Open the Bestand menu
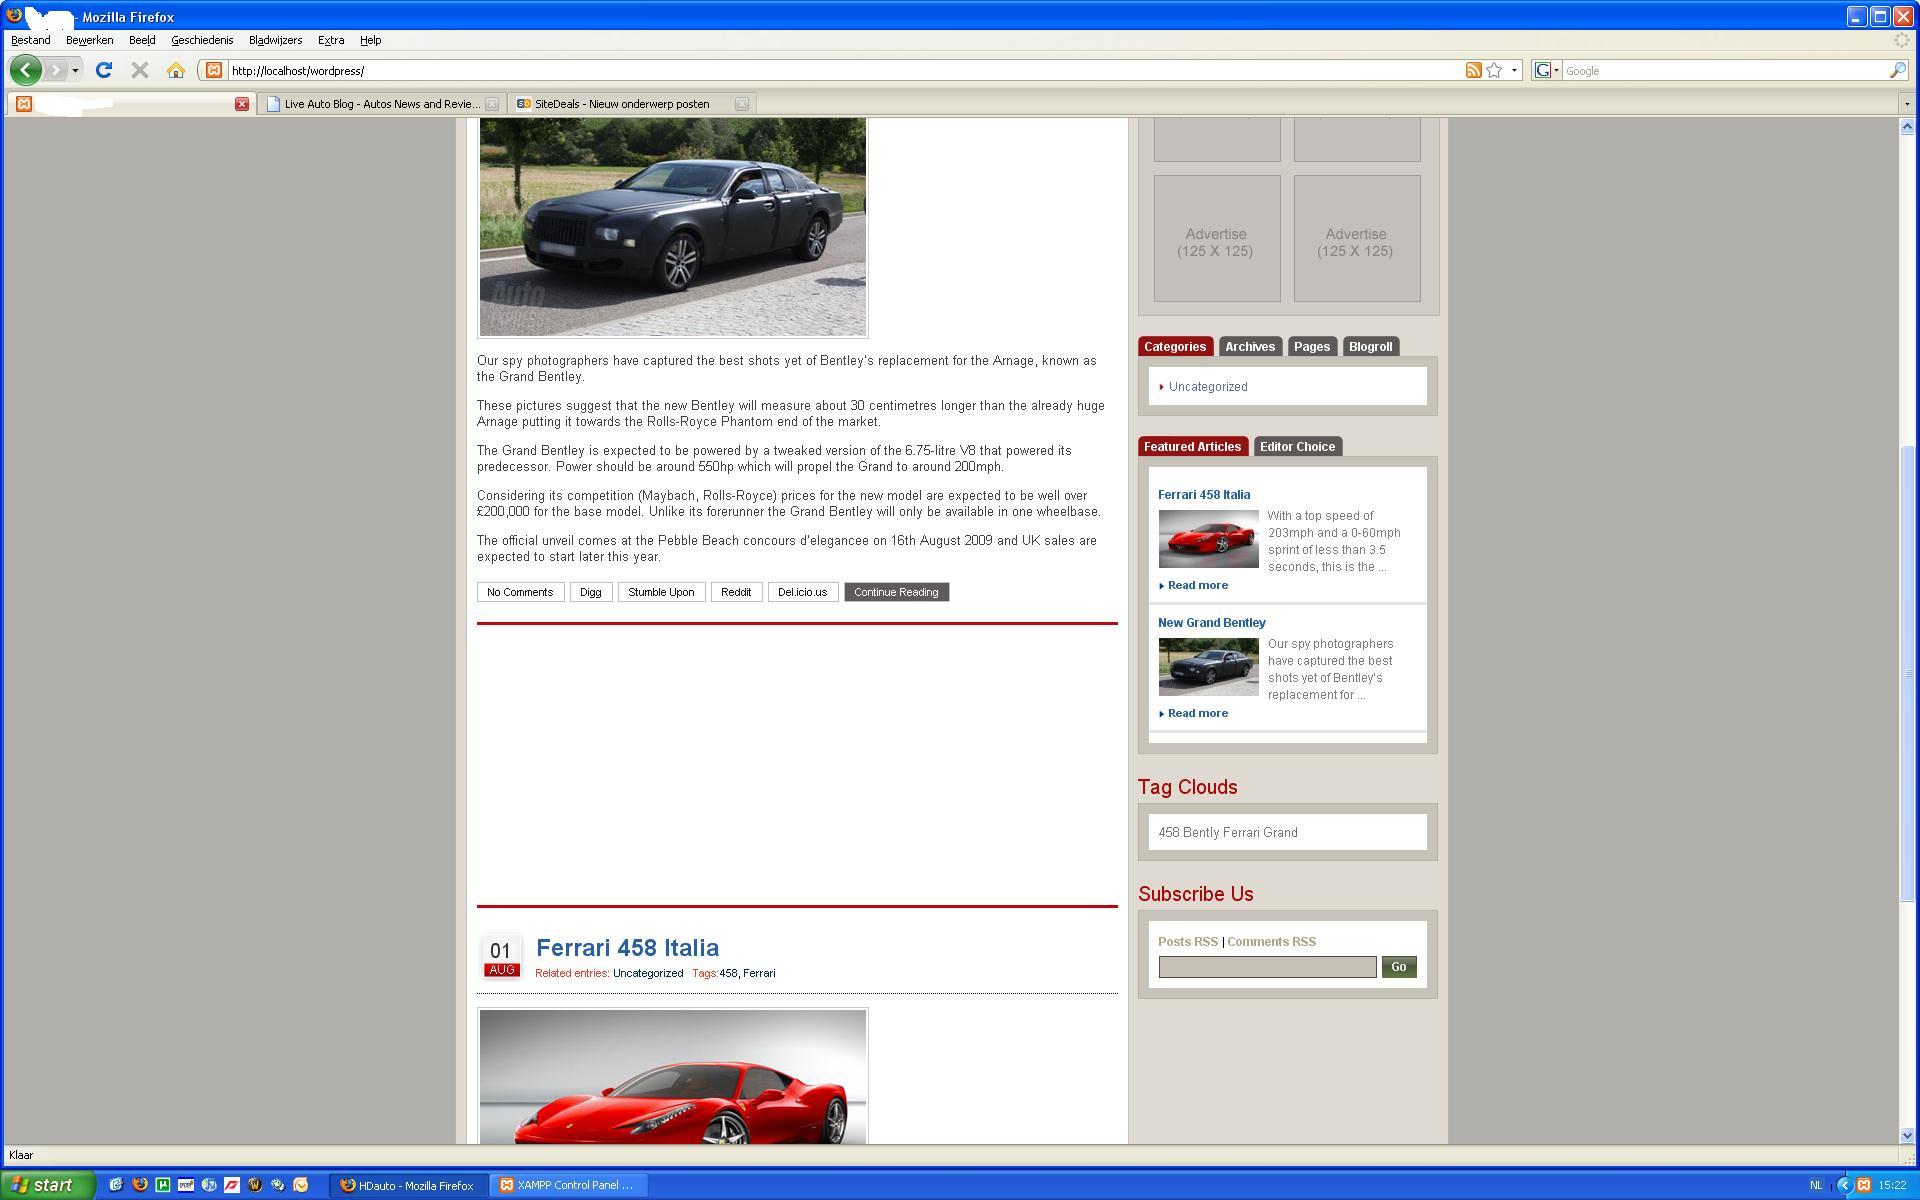1920x1200 pixels. coord(30,40)
